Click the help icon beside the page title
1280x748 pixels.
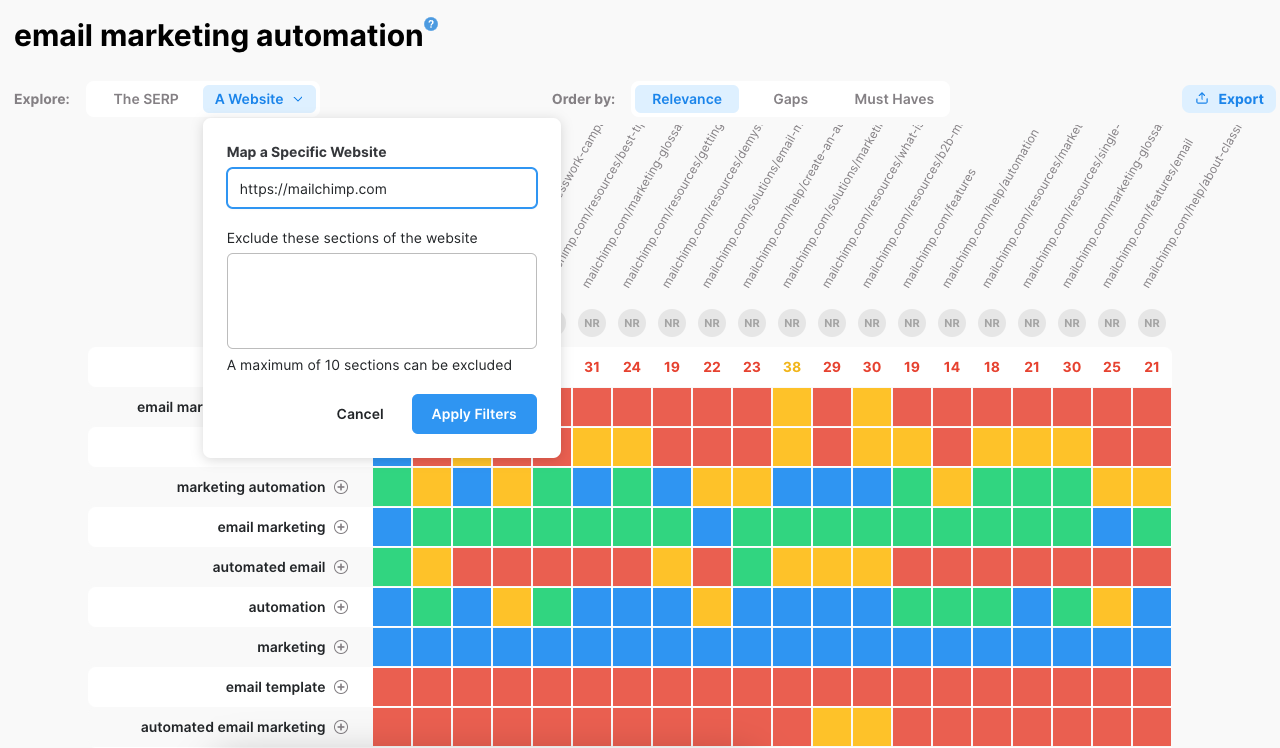(431, 24)
